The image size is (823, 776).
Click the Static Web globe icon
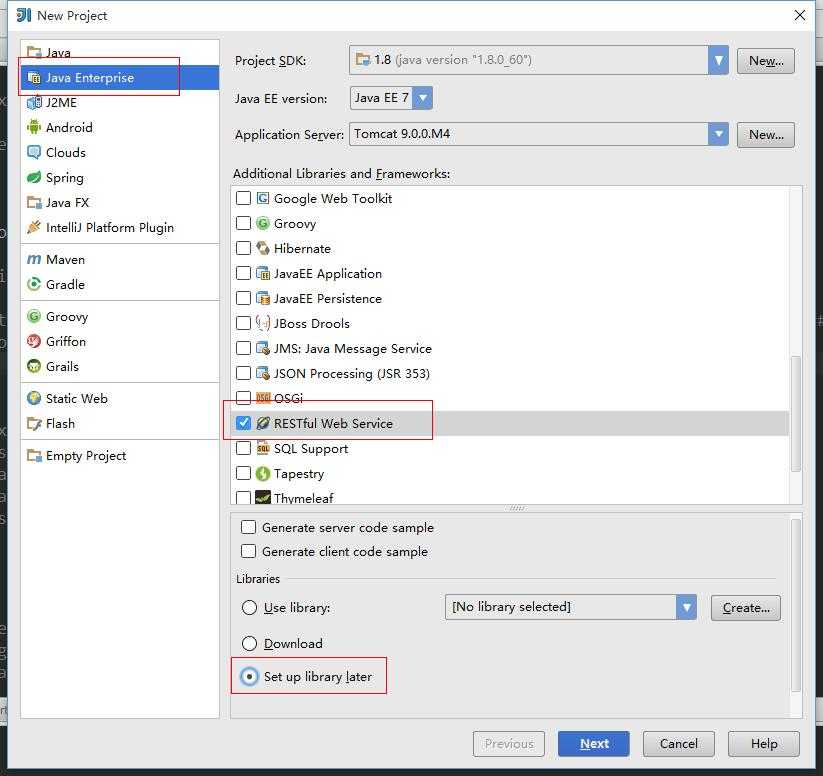point(34,398)
